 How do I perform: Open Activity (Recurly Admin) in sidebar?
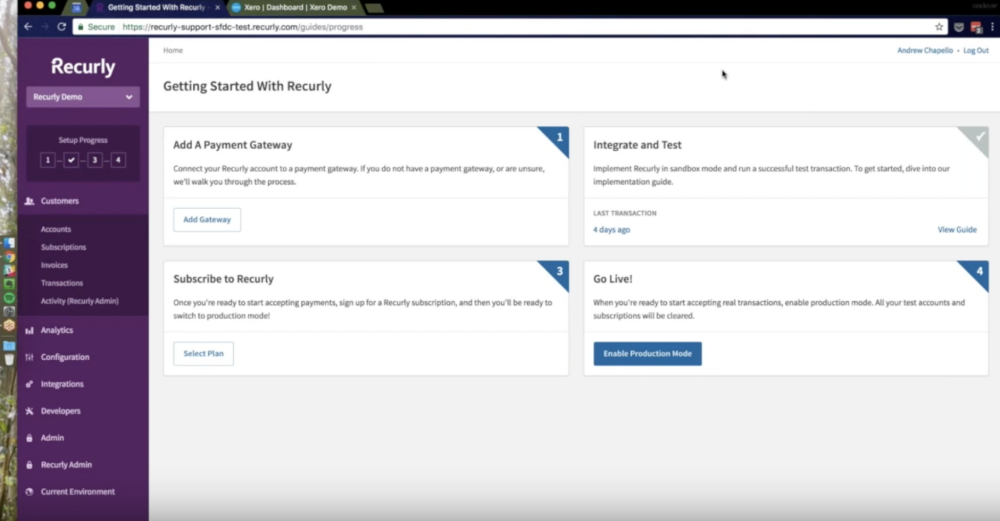coord(80,301)
